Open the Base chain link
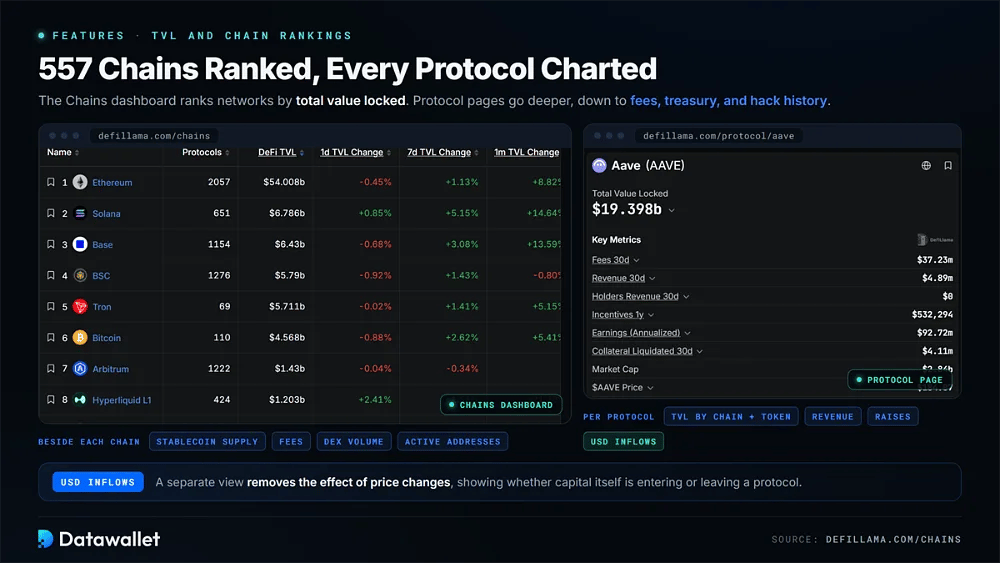Screen dimensions: 1000x563 click(103, 244)
